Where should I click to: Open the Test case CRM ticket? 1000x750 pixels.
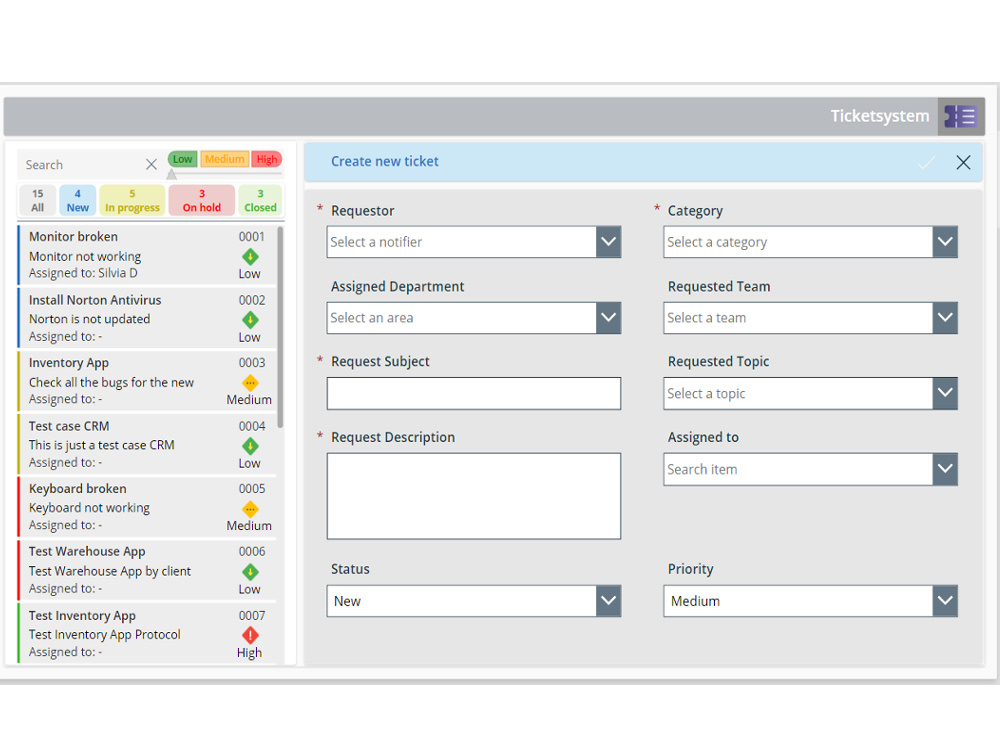point(147,444)
